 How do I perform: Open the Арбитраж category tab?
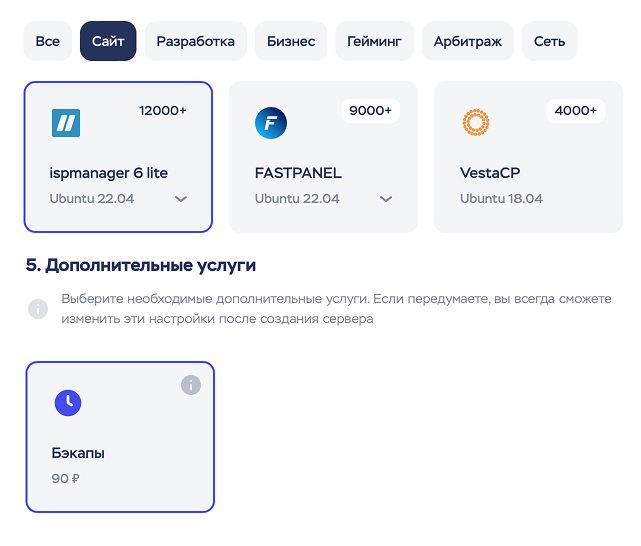click(x=468, y=41)
